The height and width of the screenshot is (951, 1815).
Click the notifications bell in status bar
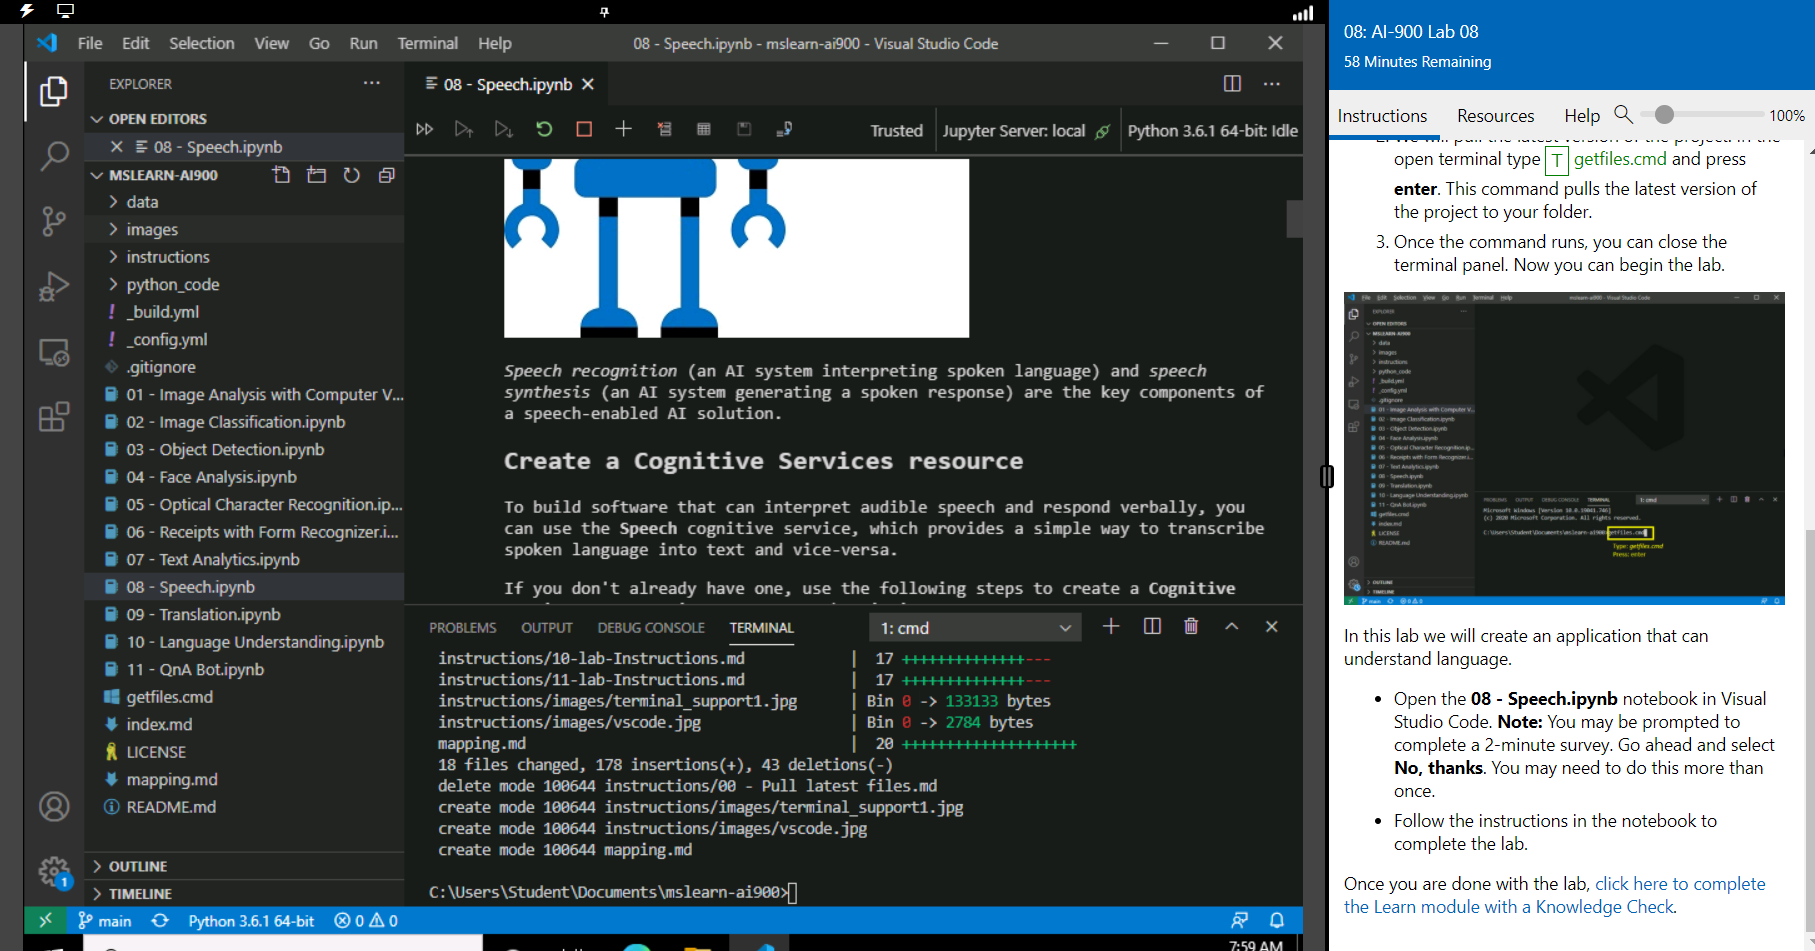[x=1277, y=920]
